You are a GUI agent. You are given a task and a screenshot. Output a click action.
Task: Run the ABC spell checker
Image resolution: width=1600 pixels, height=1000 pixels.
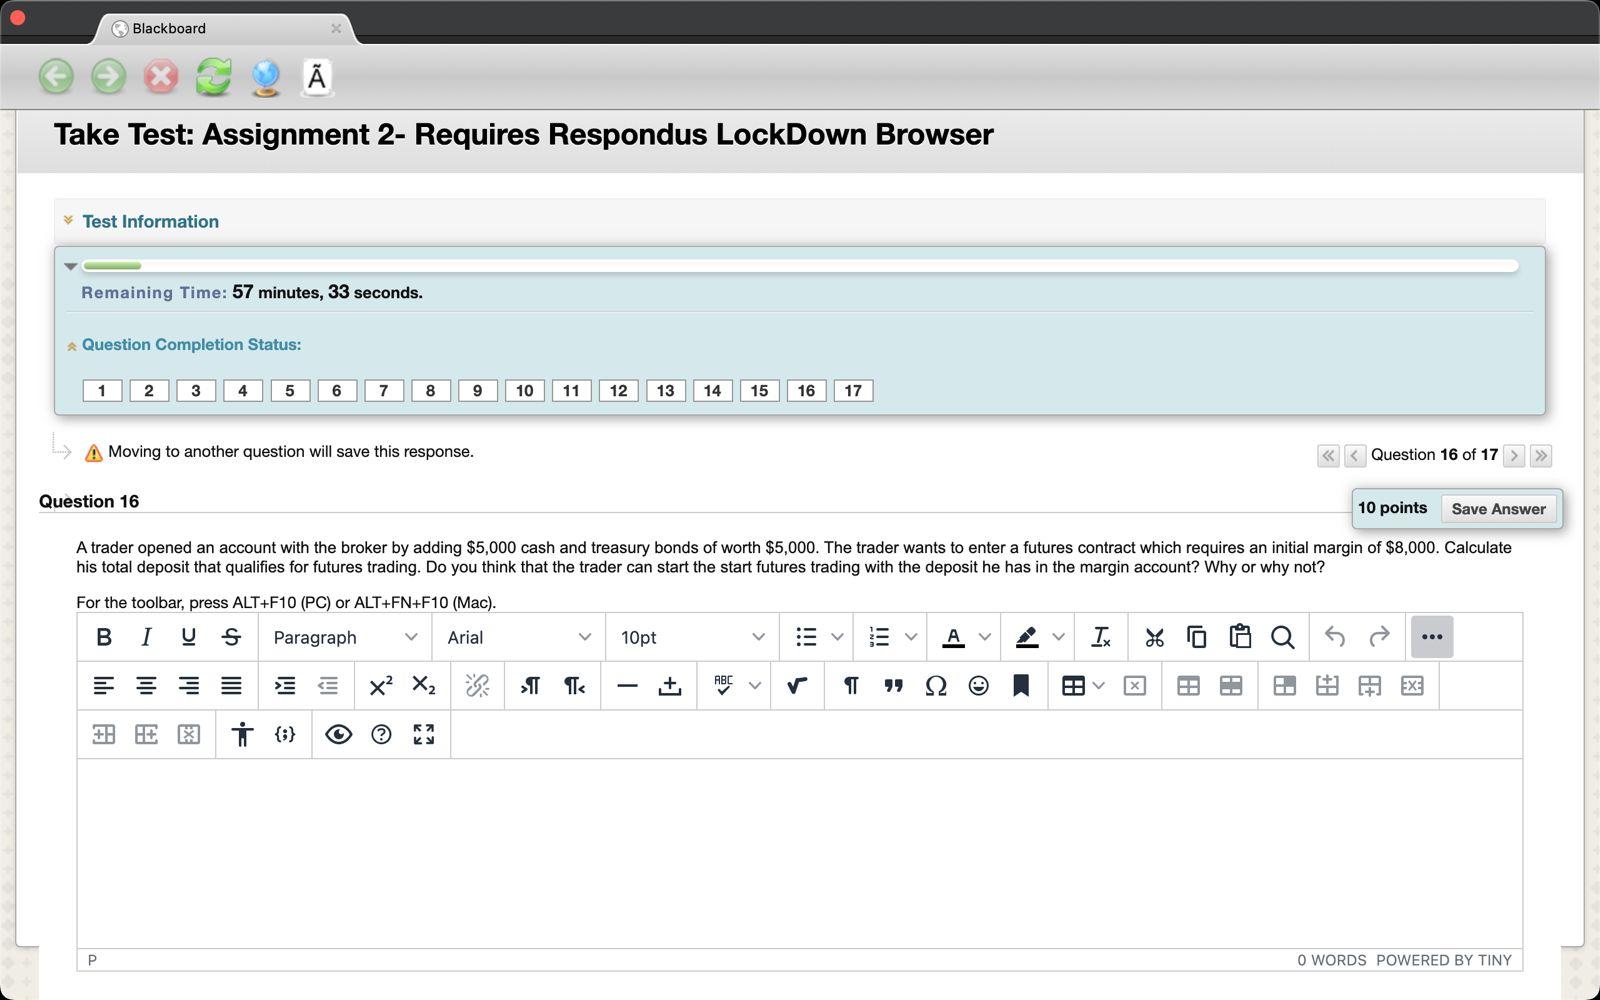723,686
